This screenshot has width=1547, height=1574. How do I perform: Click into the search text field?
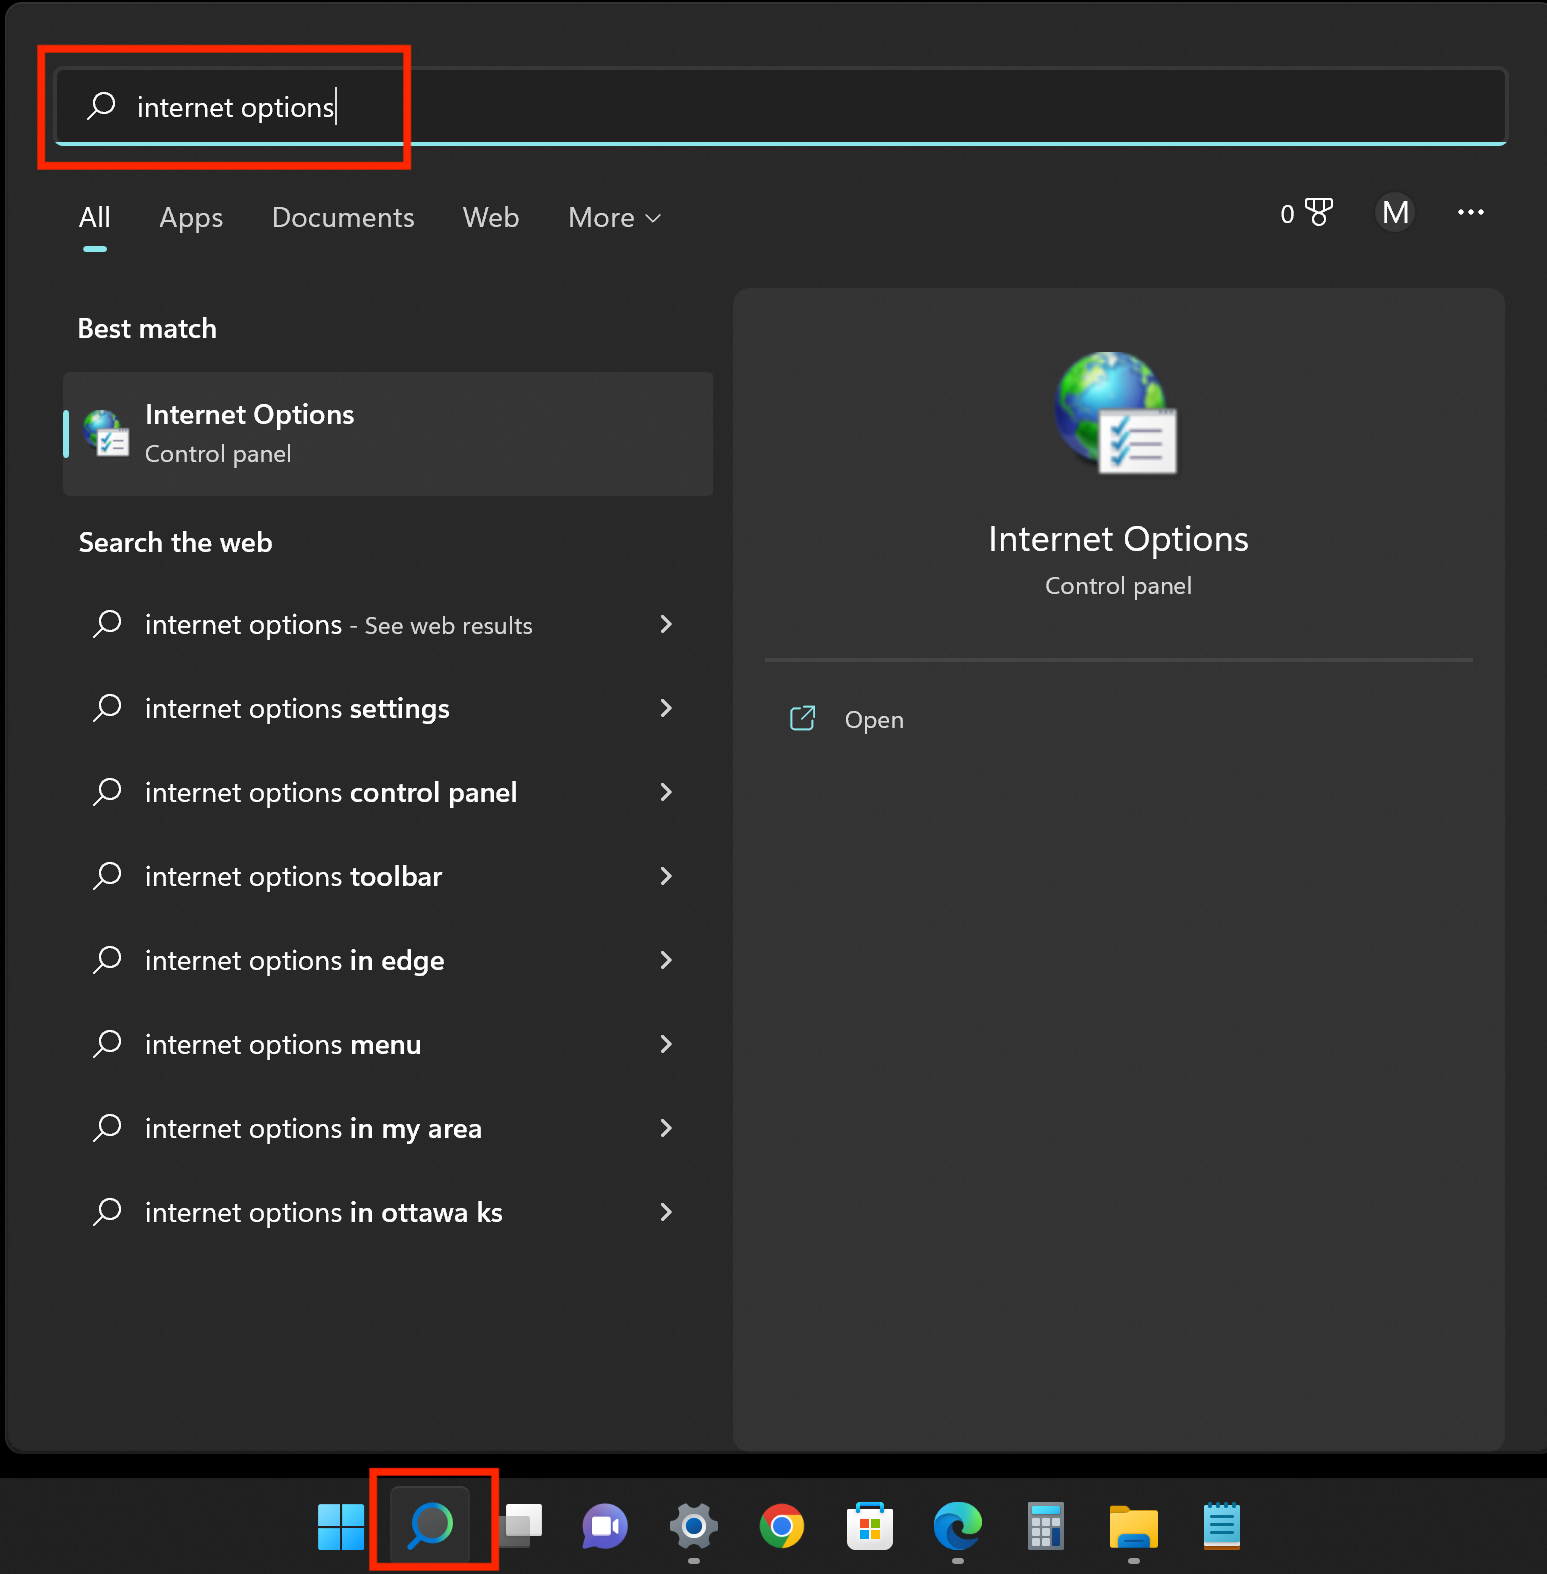click(x=780, y=106)
